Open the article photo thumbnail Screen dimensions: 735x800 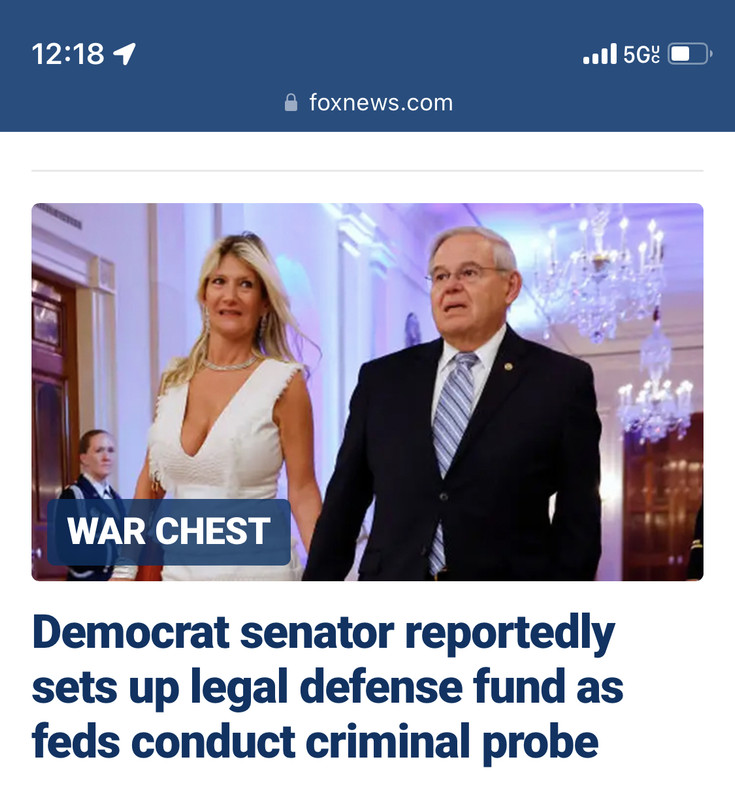click(x=367, y=392)
